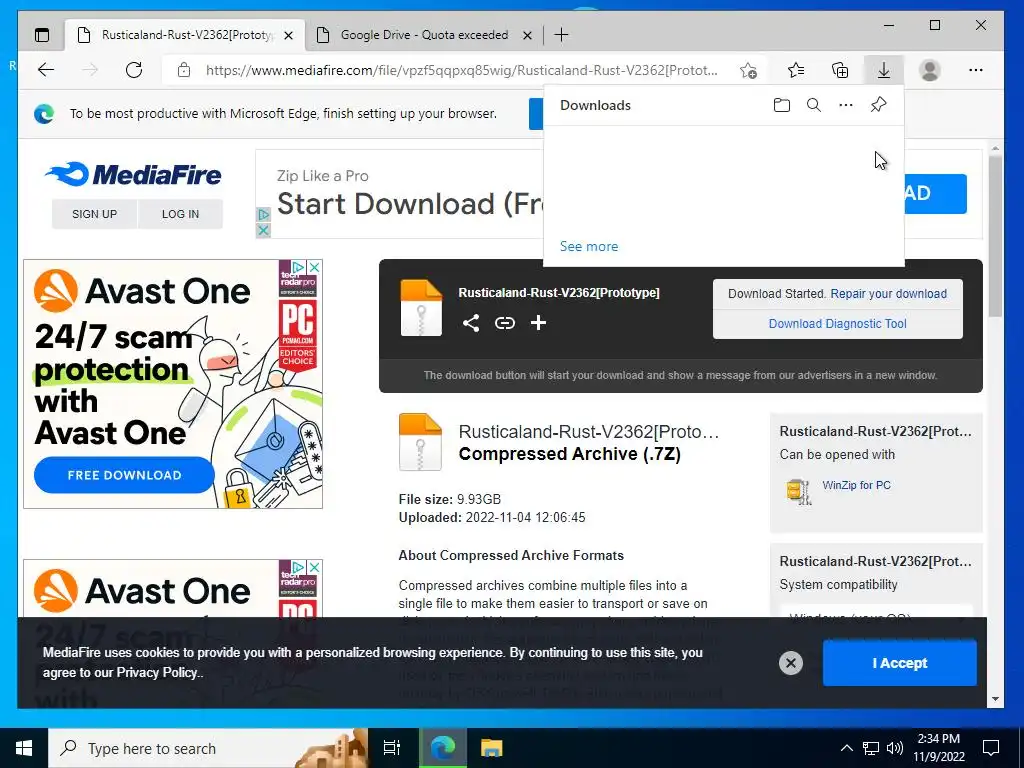Image resolution: width=1024 pixels, height=768 pixels.
Task: Click the address bar URL
Action: coord(461,70)
